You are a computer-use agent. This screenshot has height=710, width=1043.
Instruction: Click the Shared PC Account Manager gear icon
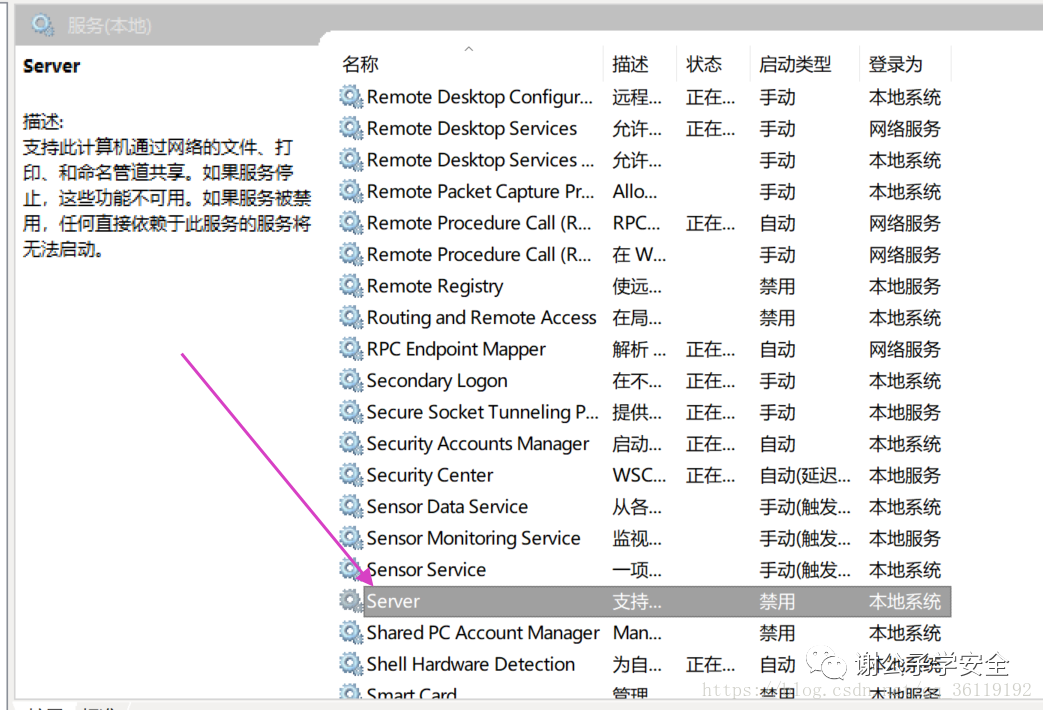[x=351, y=633]
